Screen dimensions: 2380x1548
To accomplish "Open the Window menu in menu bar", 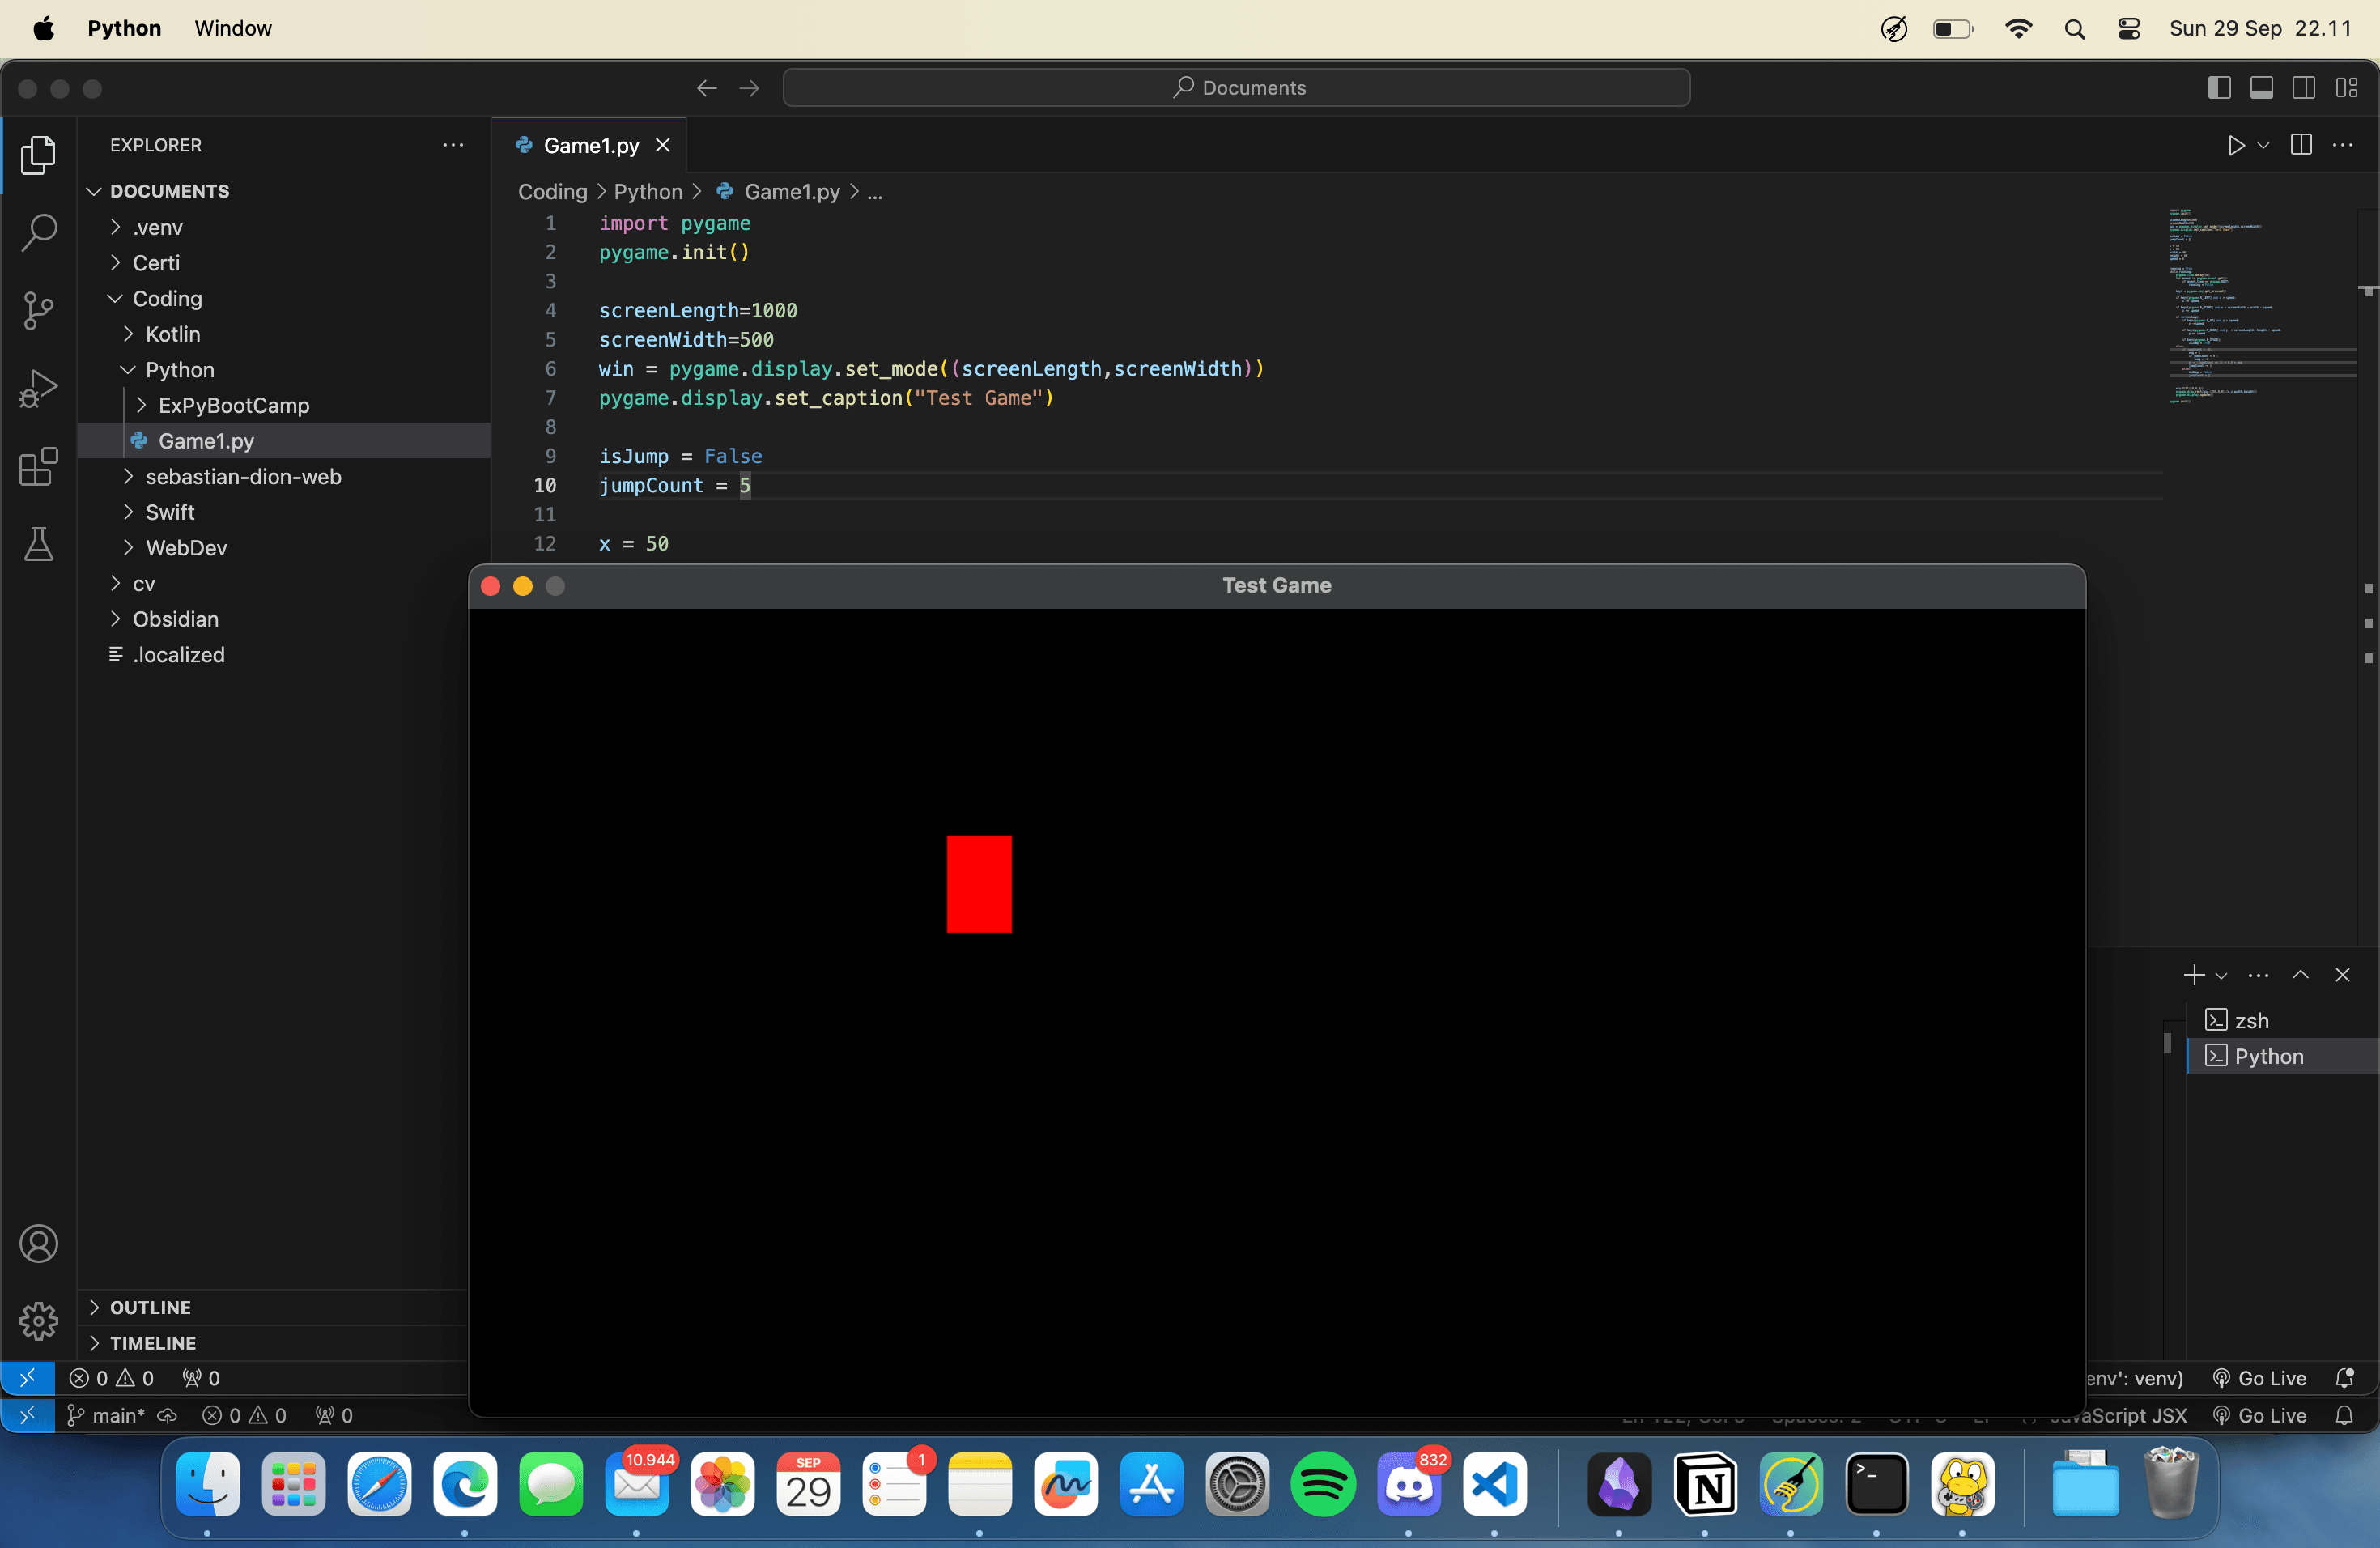I will [232, 28].
